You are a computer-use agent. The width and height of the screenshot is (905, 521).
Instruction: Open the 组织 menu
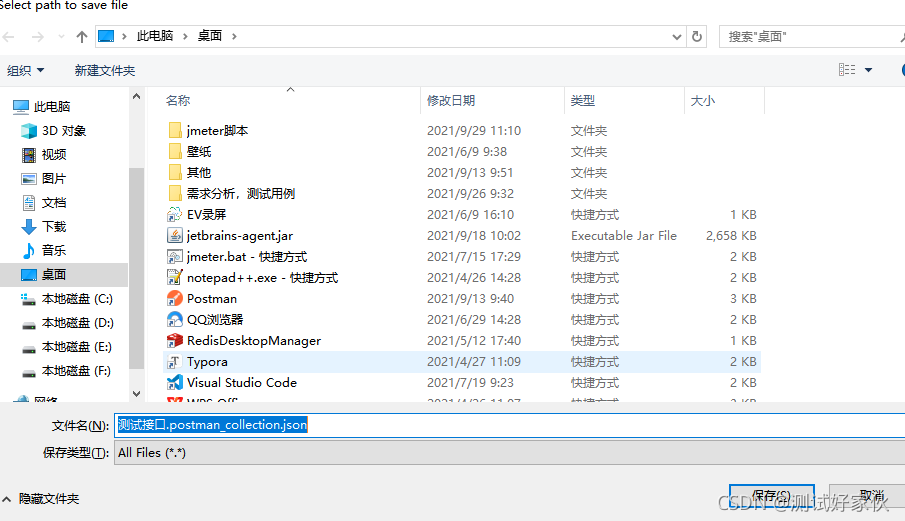click(25, 70)
